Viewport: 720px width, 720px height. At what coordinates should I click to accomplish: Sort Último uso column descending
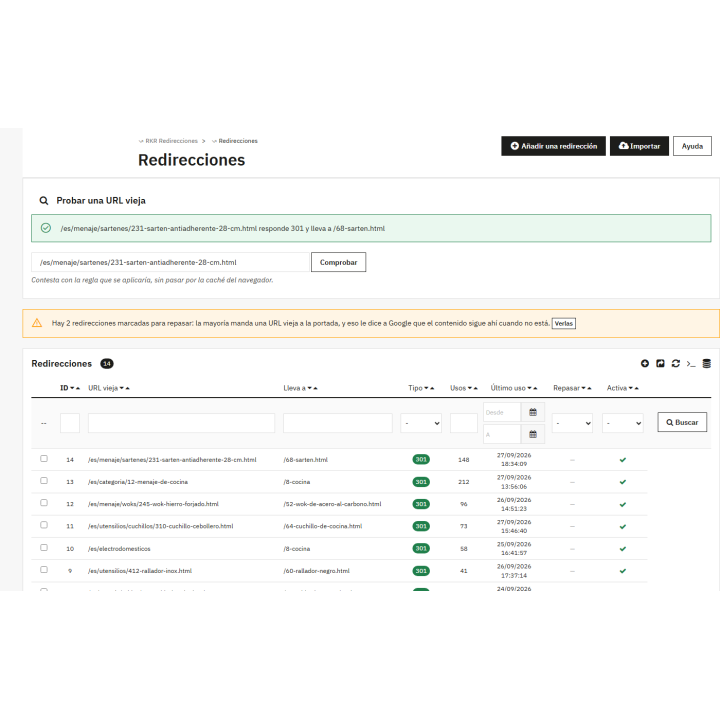coord(529,388)
